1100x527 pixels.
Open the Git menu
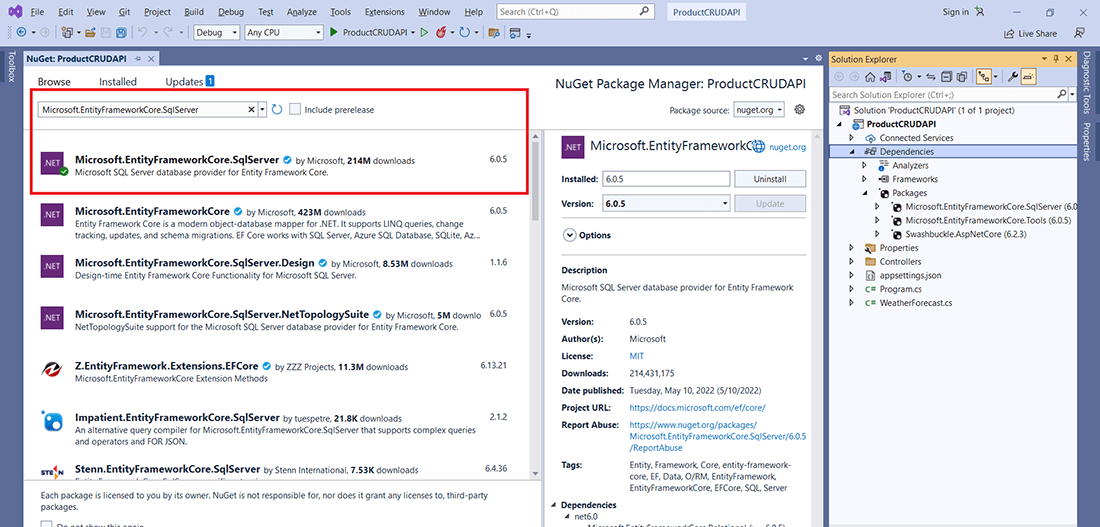click(122, 12)
